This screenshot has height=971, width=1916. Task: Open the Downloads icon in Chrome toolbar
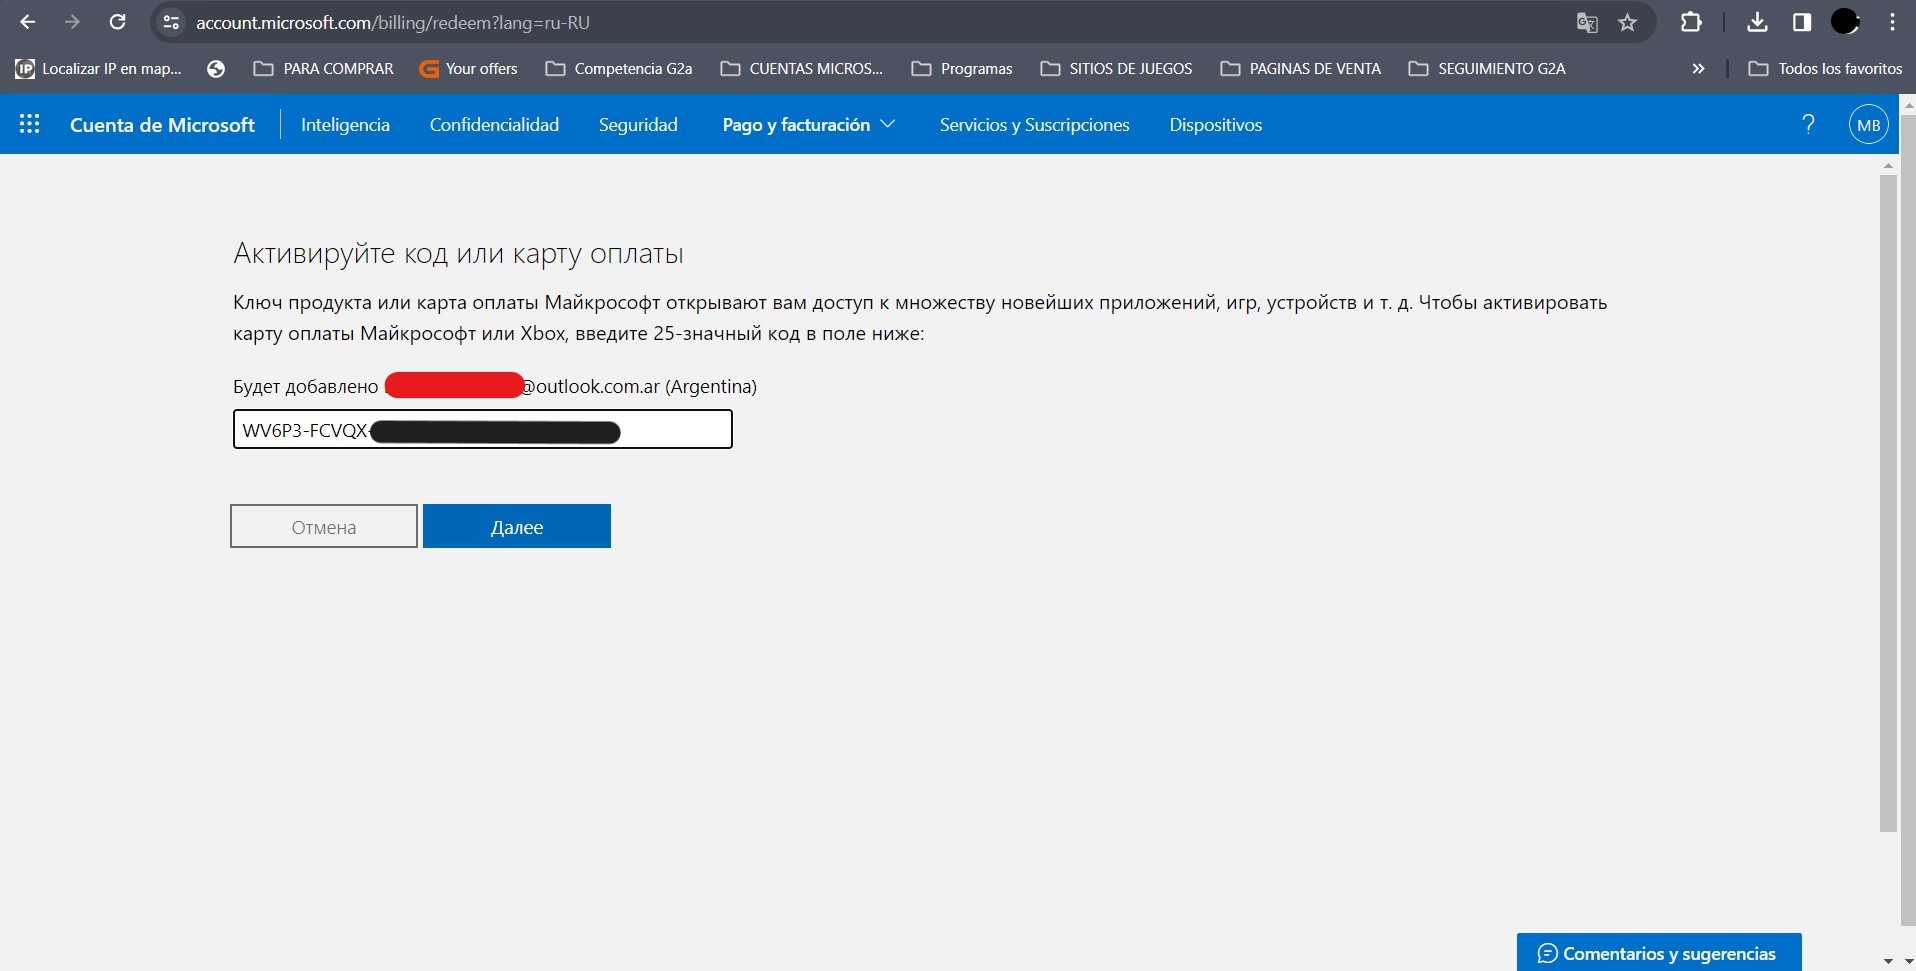(x=1757, y=22)
